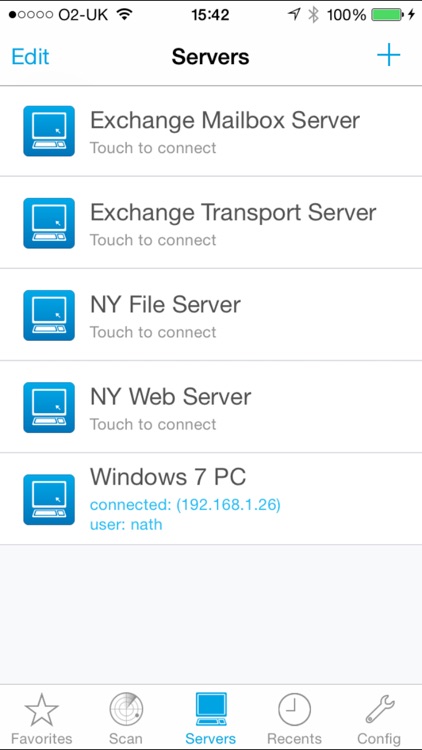This screenshot has width=422, height=750.
Task: Tap "Touch to connect" under NY File Server
Action: pyautogui.click(x=153, y=332)
